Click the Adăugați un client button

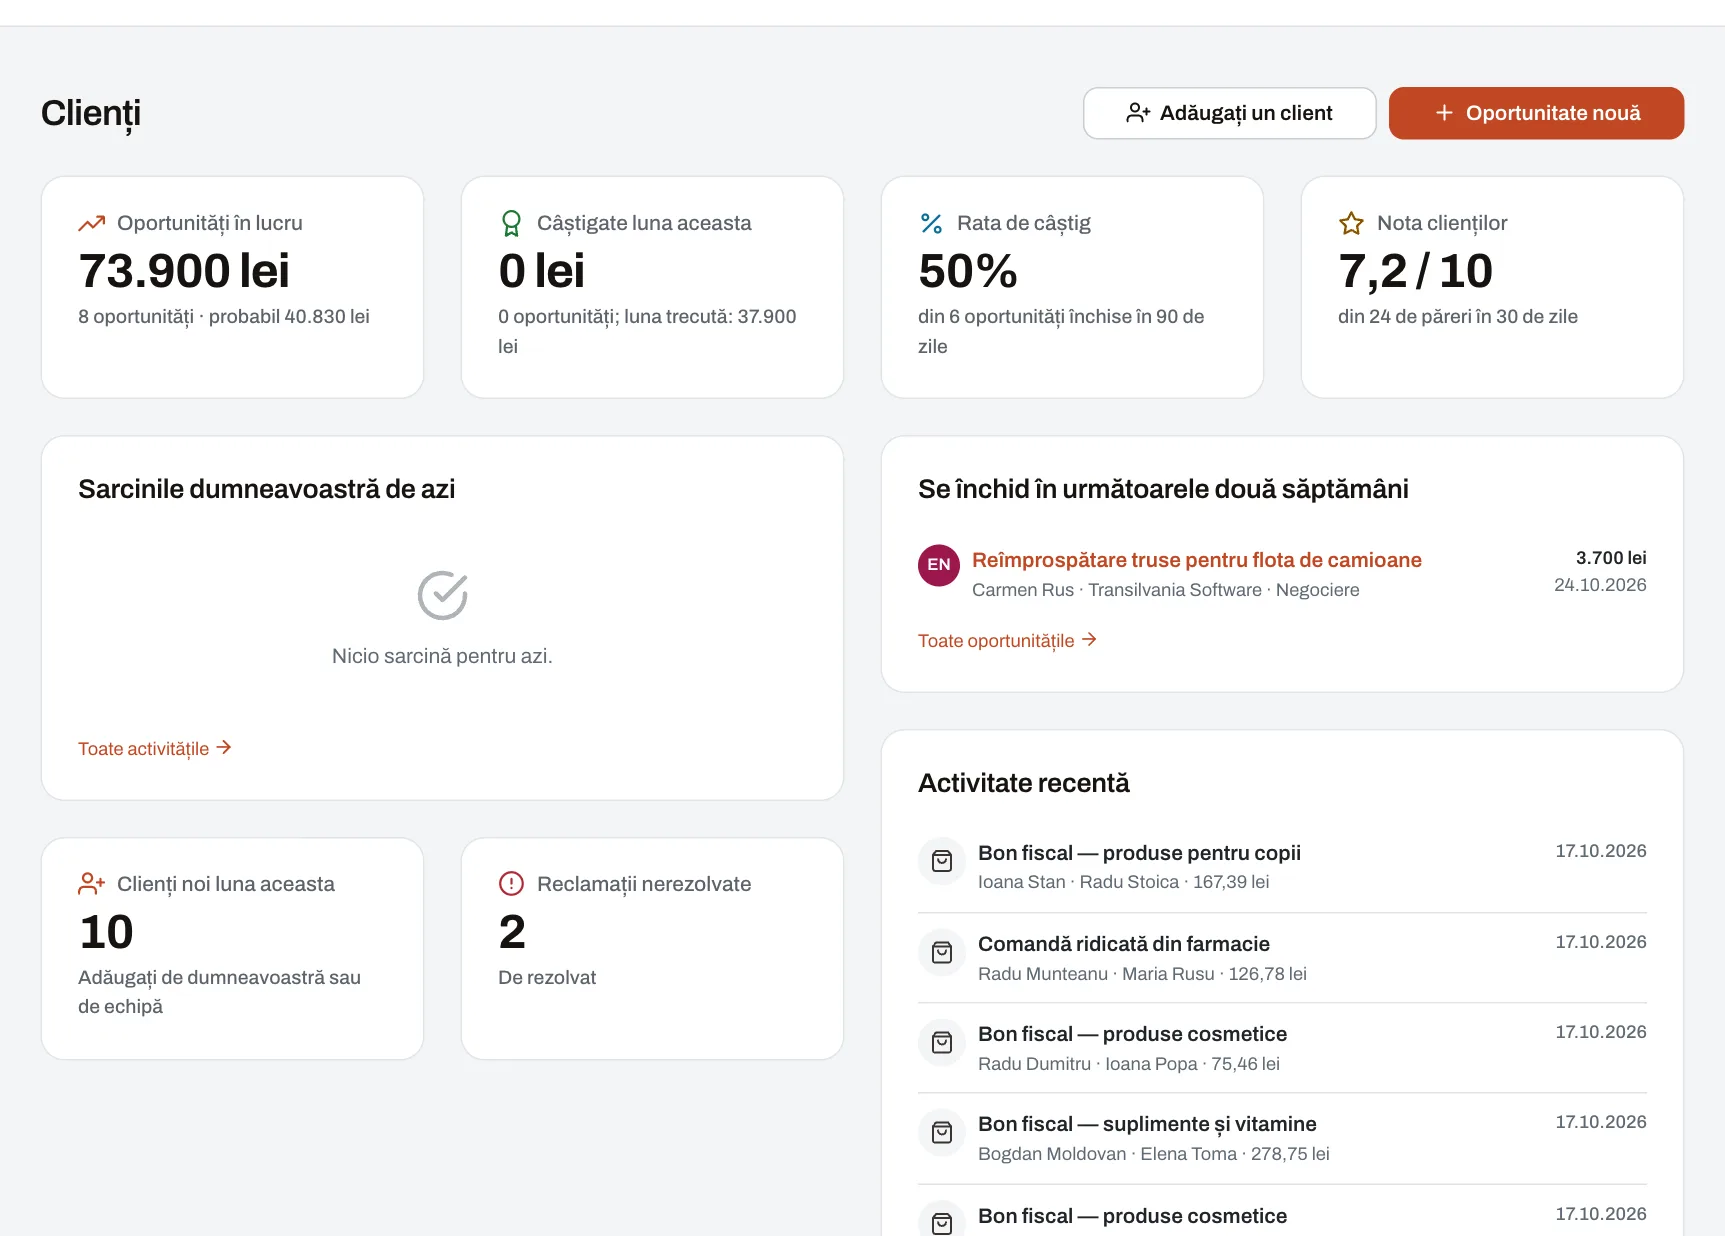[1230, 113]
